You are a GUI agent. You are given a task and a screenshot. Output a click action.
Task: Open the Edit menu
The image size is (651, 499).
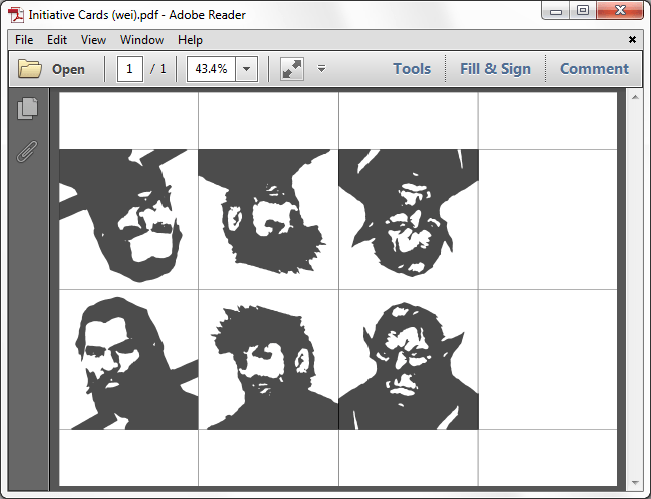tap(57, 40)
